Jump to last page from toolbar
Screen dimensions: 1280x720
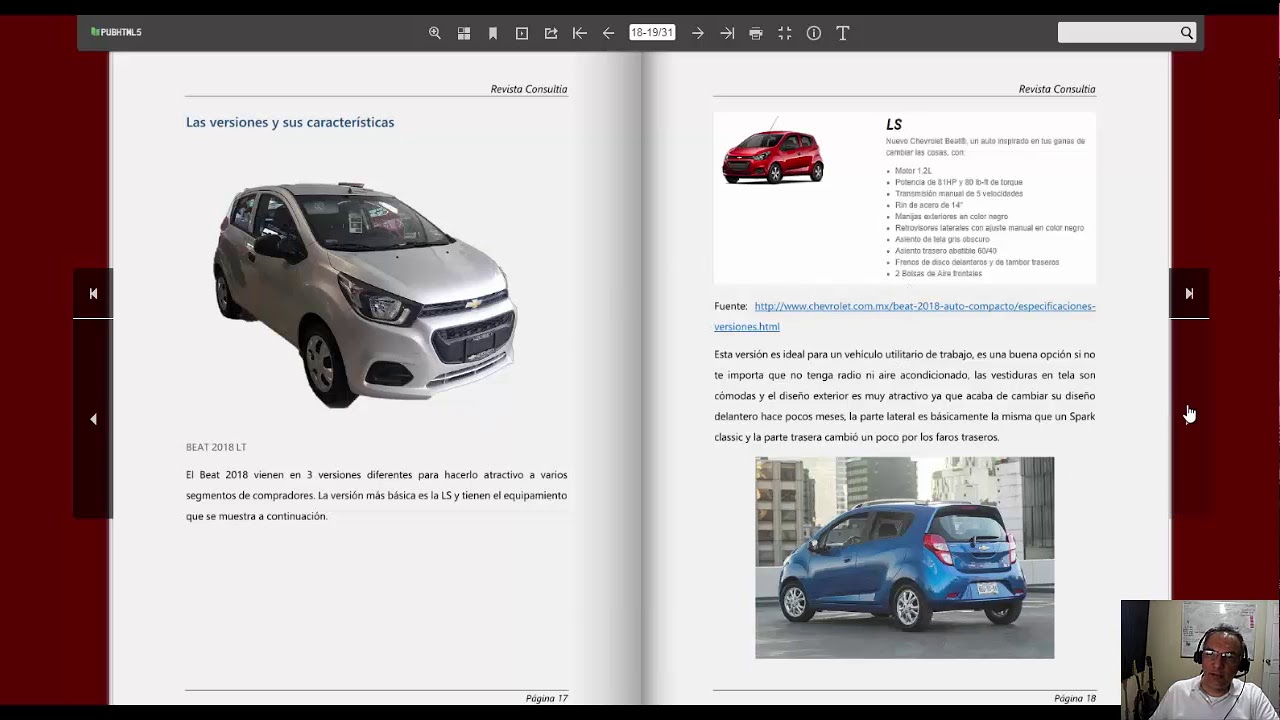pos(727,33)
